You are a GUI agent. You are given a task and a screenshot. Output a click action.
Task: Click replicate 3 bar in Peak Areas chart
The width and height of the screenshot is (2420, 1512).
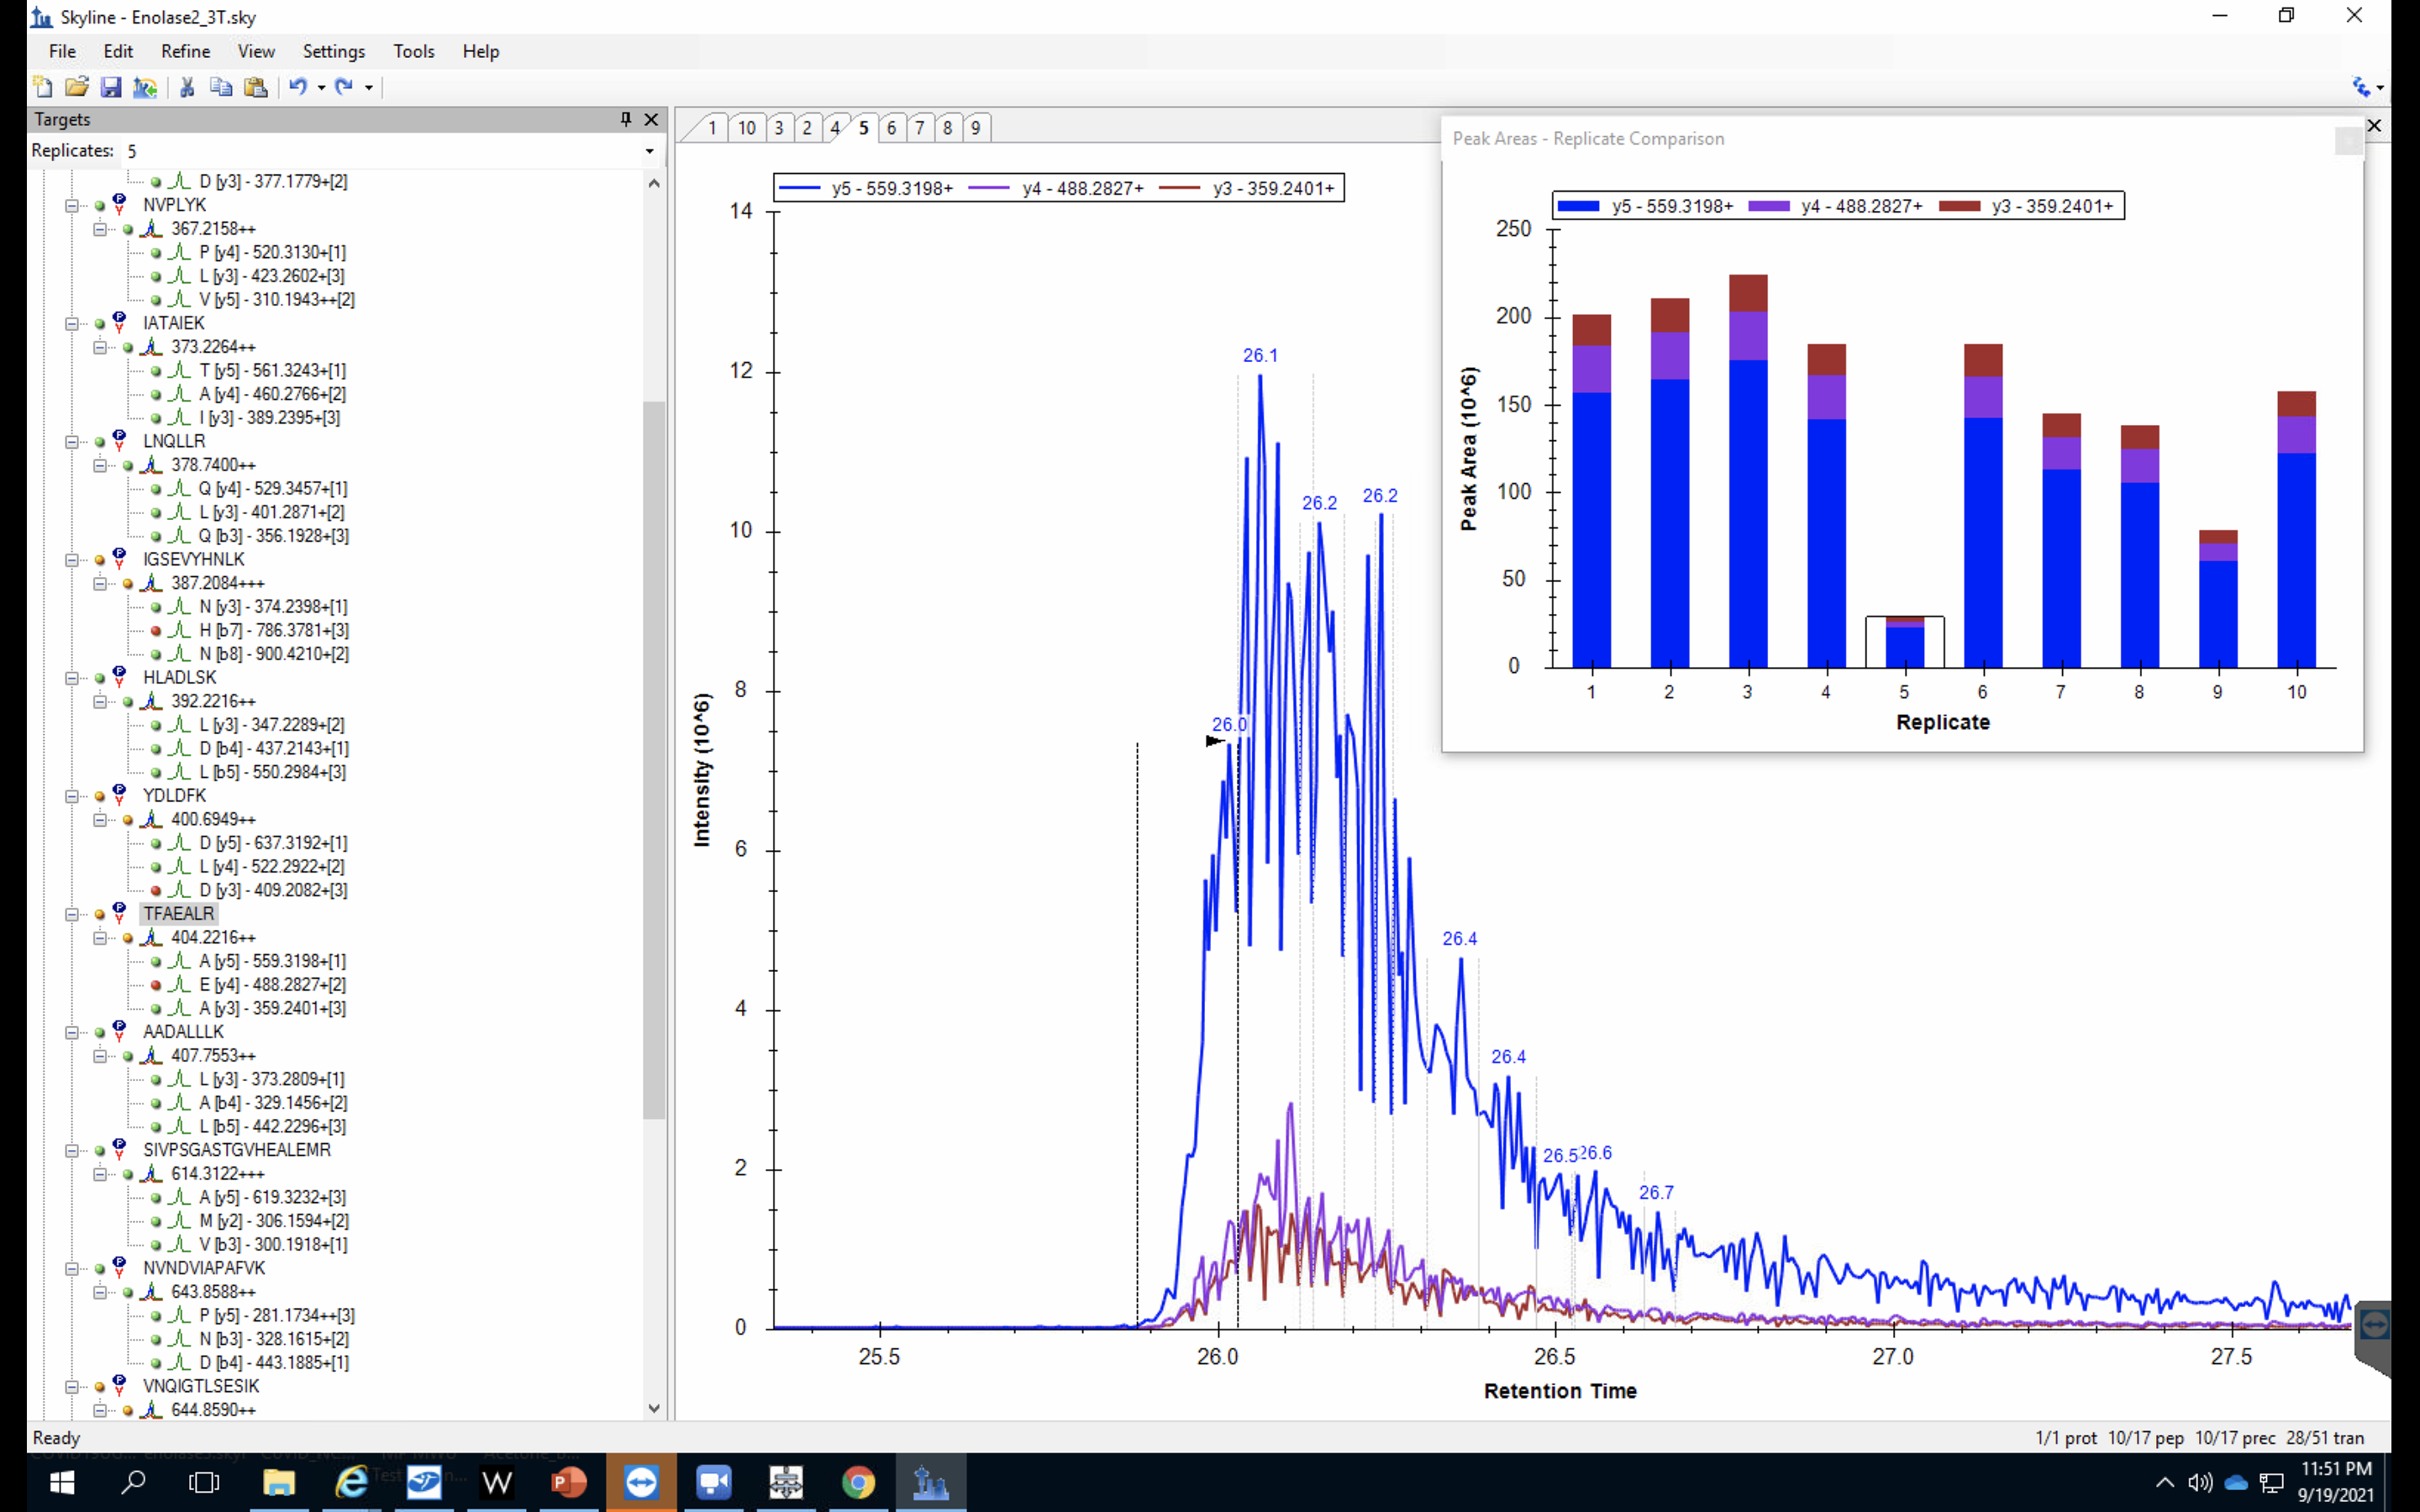tap(1747, 500)
